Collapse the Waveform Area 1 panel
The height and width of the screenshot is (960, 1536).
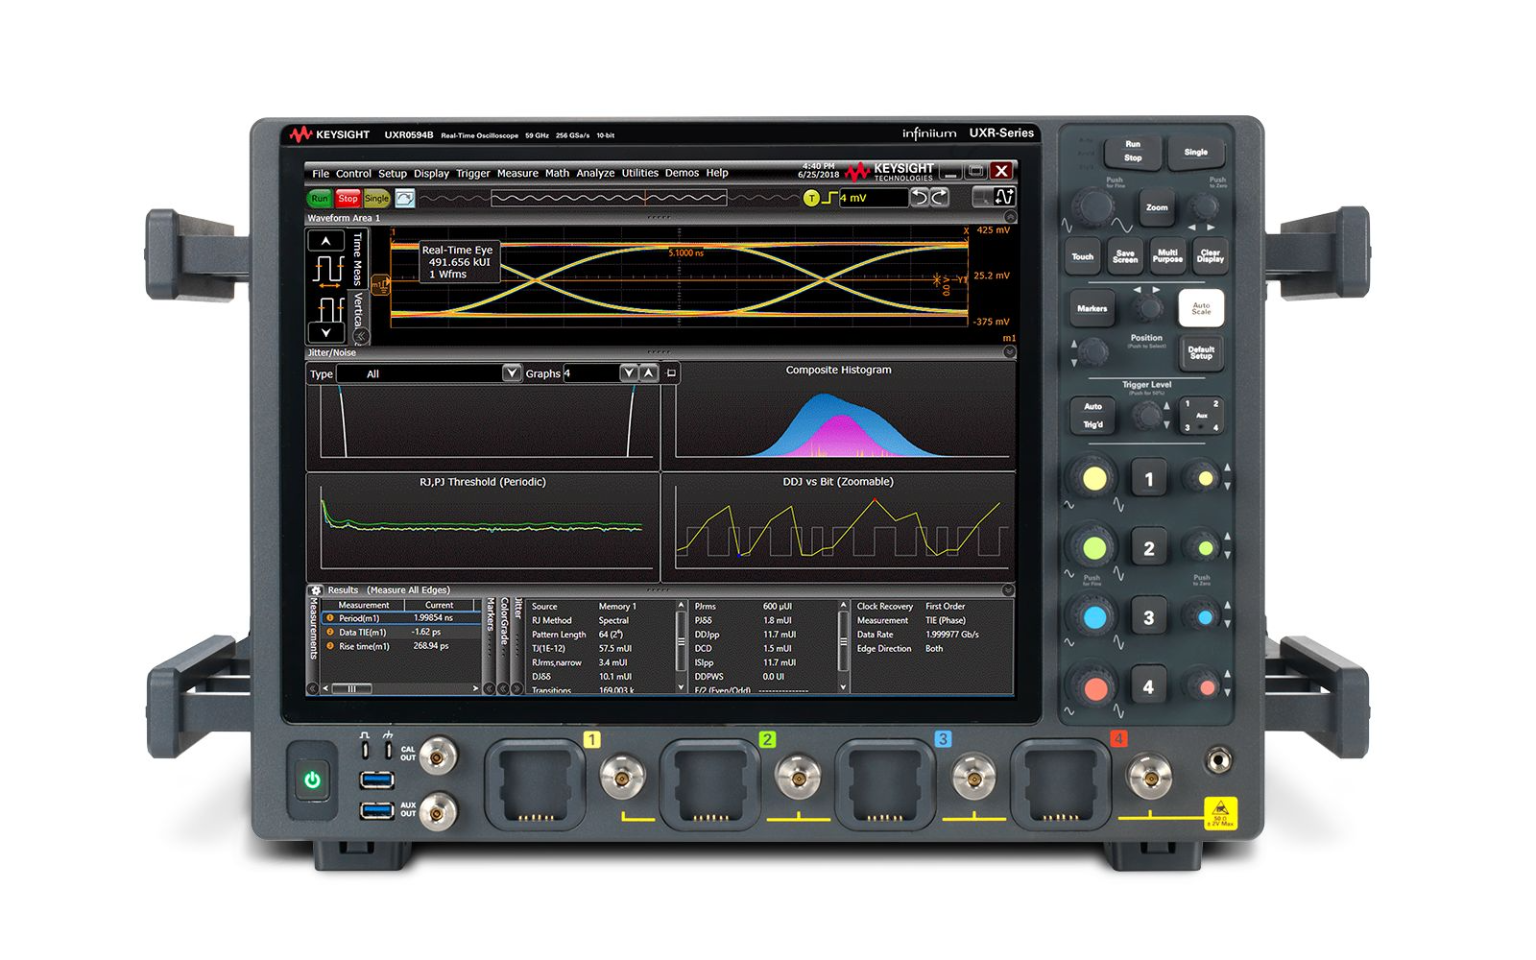[1009, 218]
